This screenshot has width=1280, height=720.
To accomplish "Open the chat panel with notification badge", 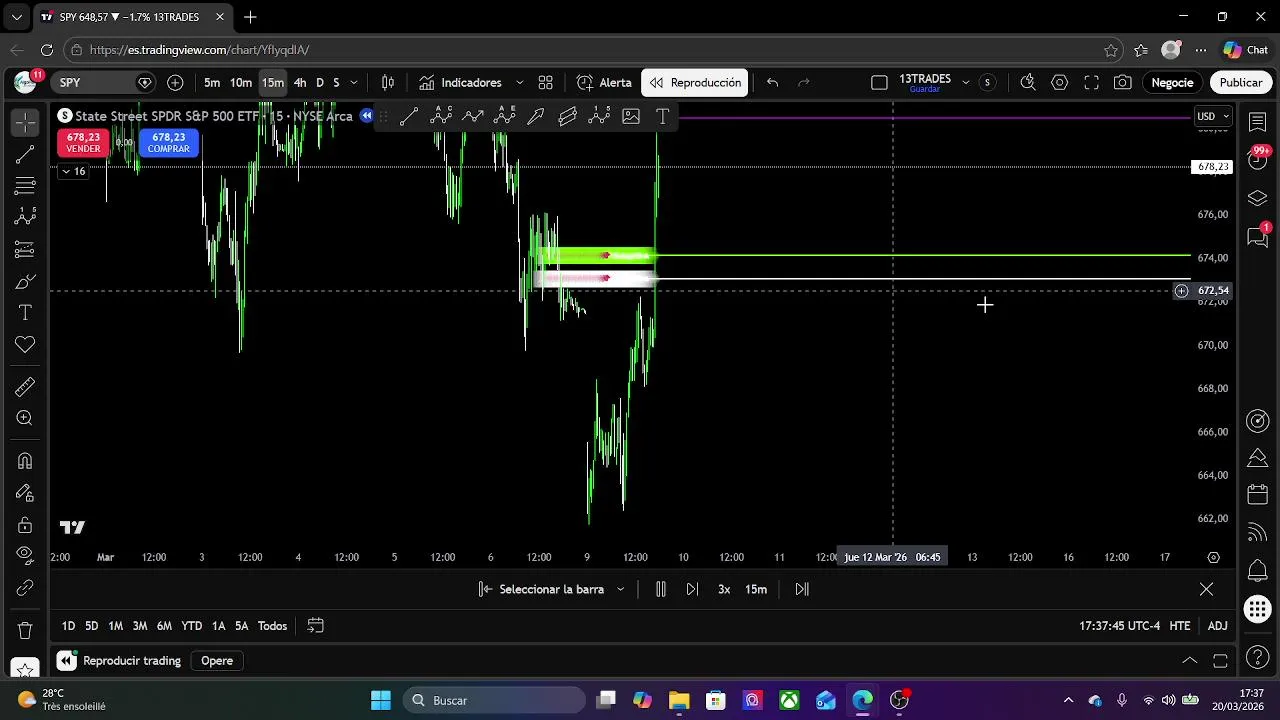I will point(1258,237).
